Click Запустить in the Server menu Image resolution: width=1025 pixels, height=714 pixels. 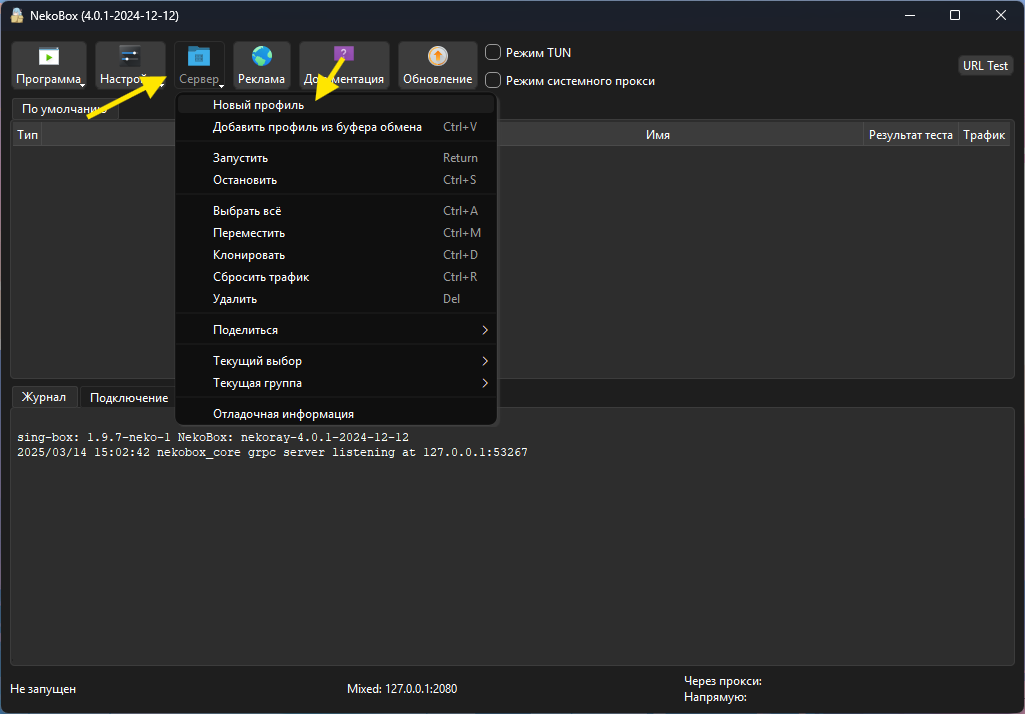coord(336,158)
